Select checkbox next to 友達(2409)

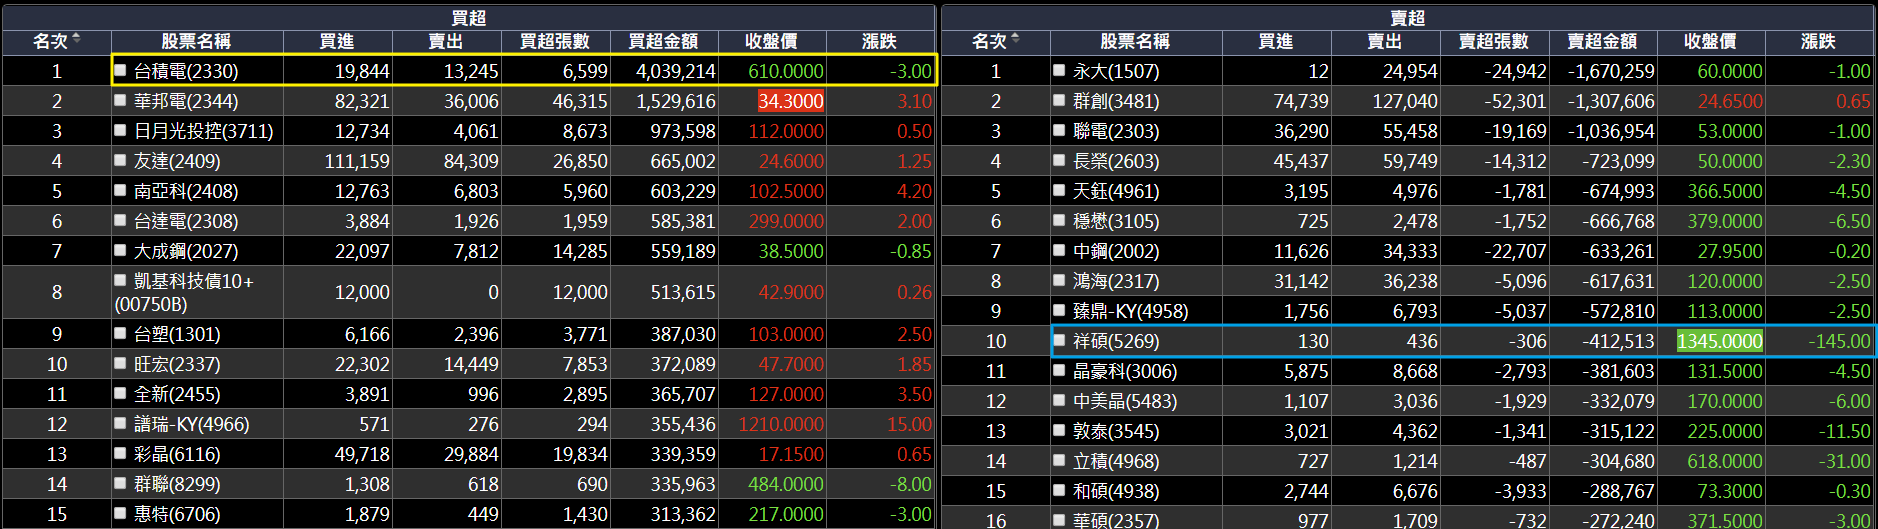pyautogui.click(x=120, y=160)
